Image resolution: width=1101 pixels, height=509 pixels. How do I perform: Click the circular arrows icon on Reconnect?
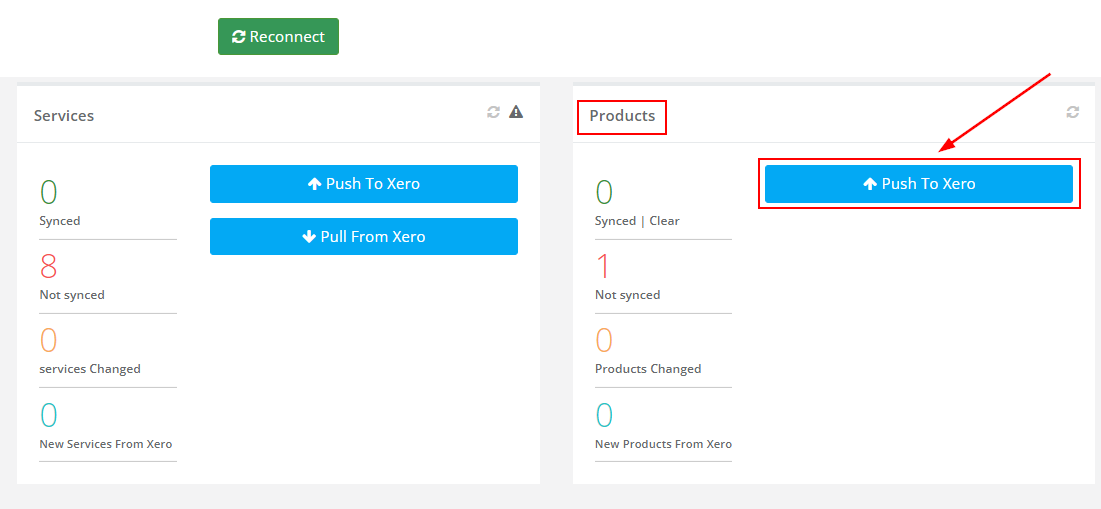click(239, 37)
